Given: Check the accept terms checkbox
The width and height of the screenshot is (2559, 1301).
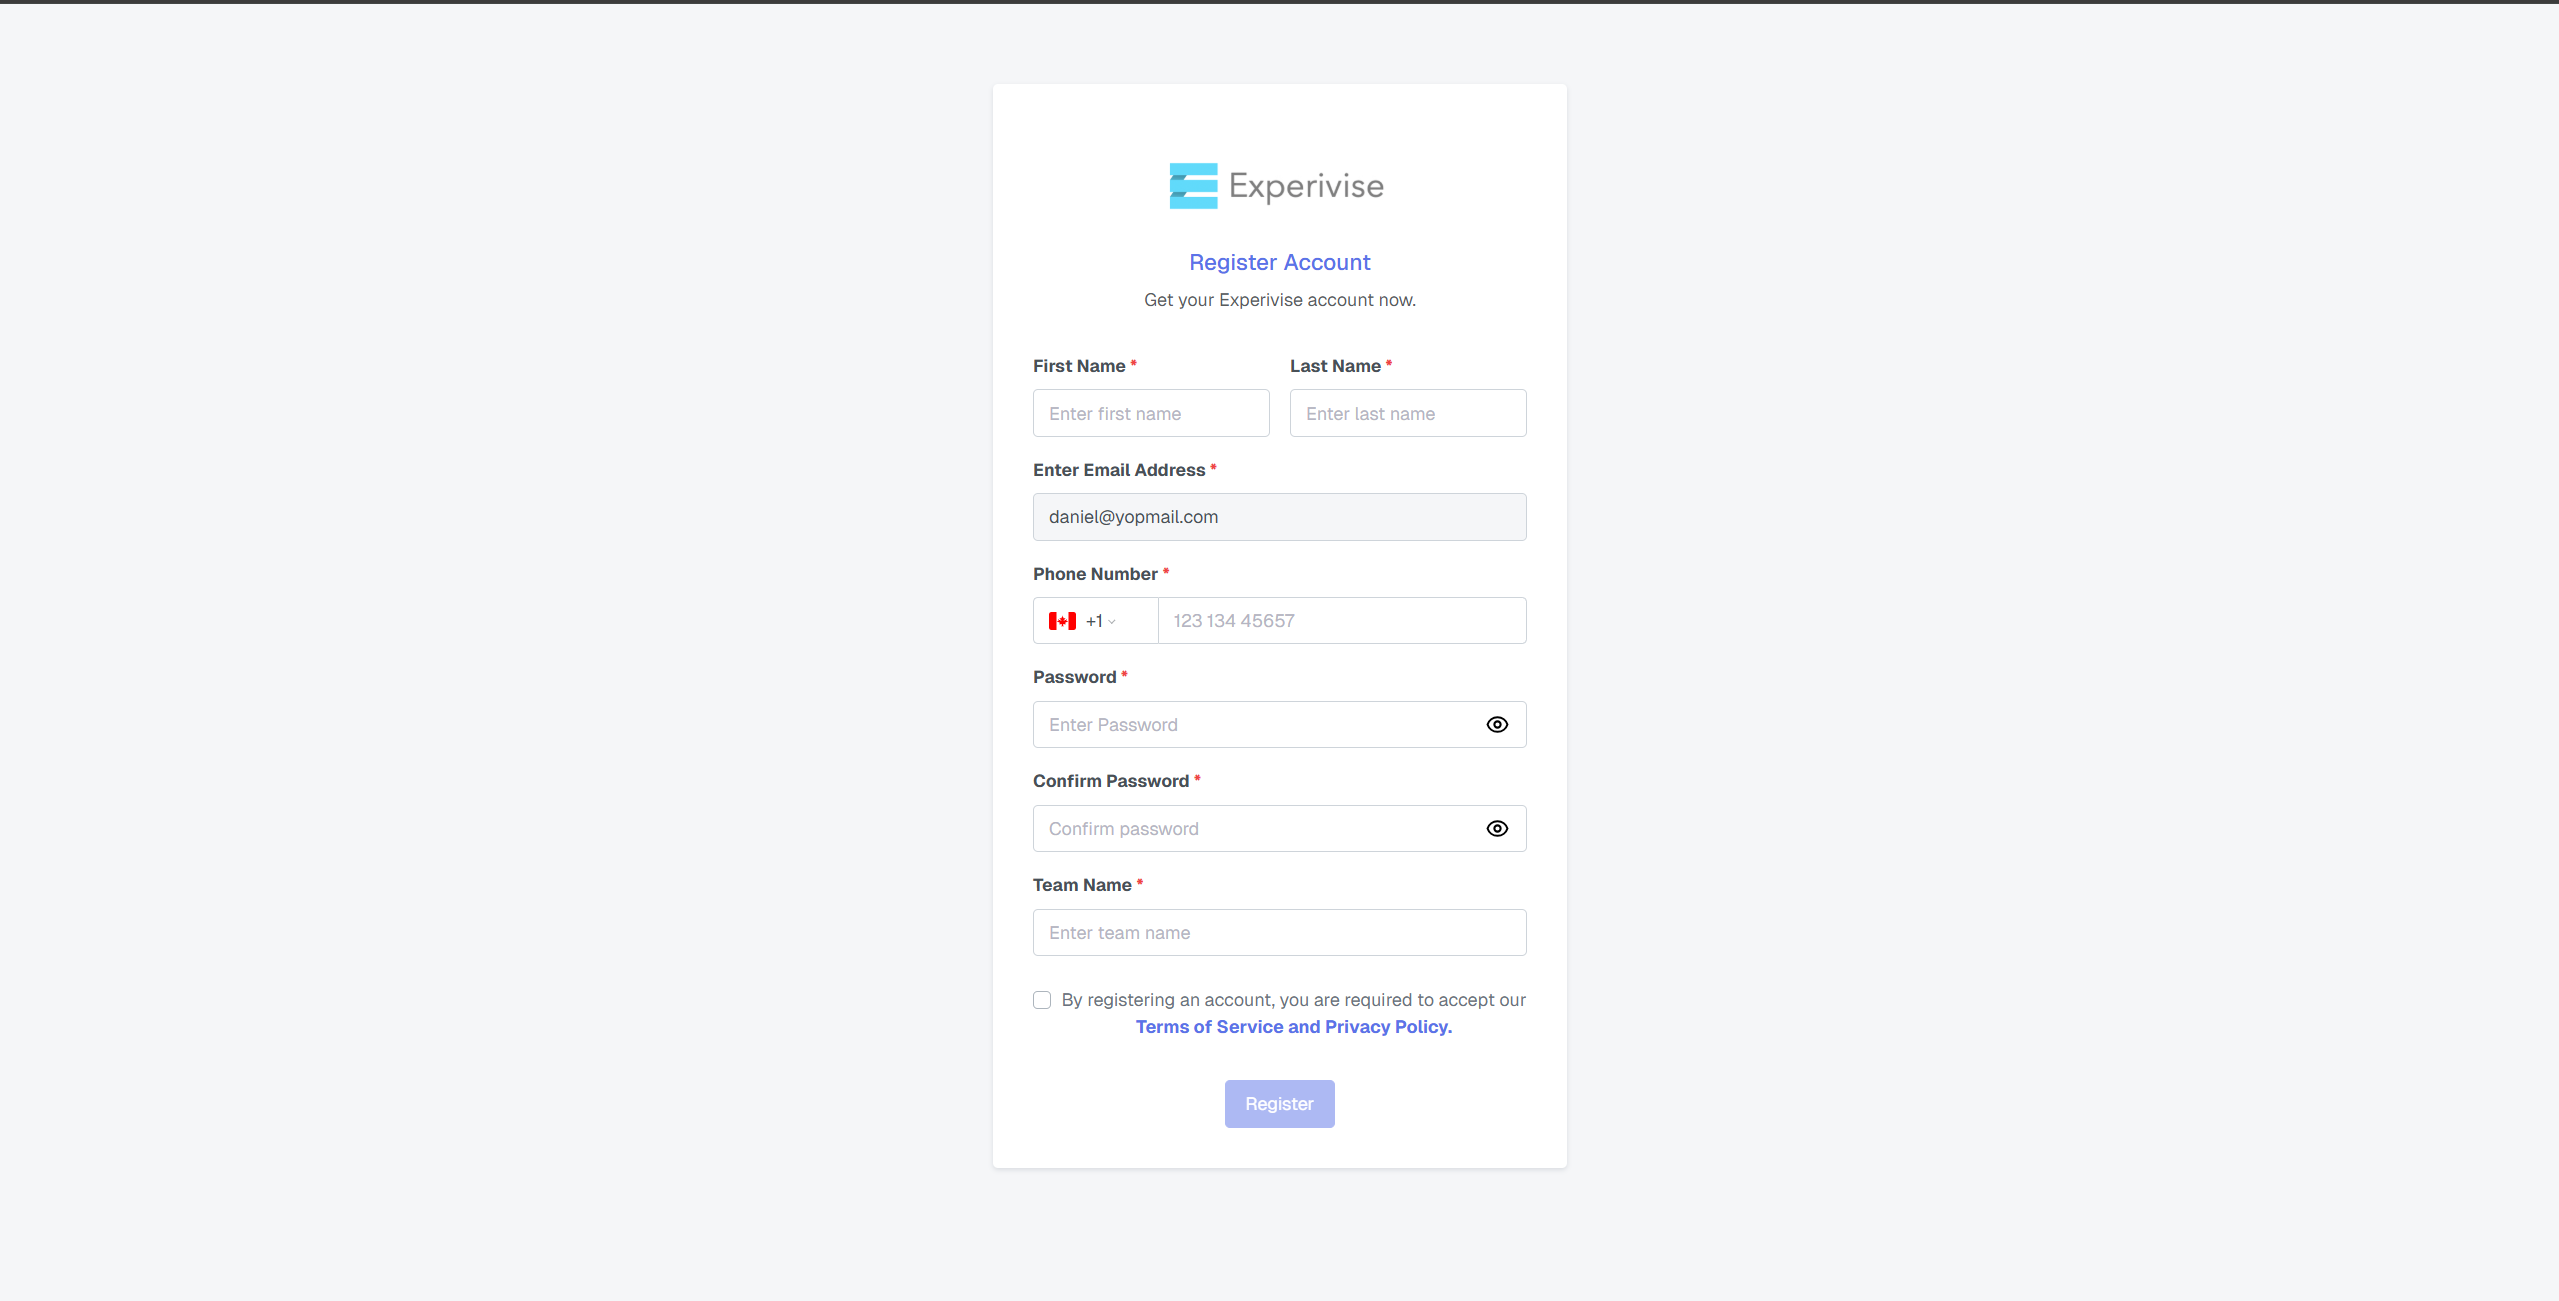Looking at the screenshot, I should tap(1042, 1000).
